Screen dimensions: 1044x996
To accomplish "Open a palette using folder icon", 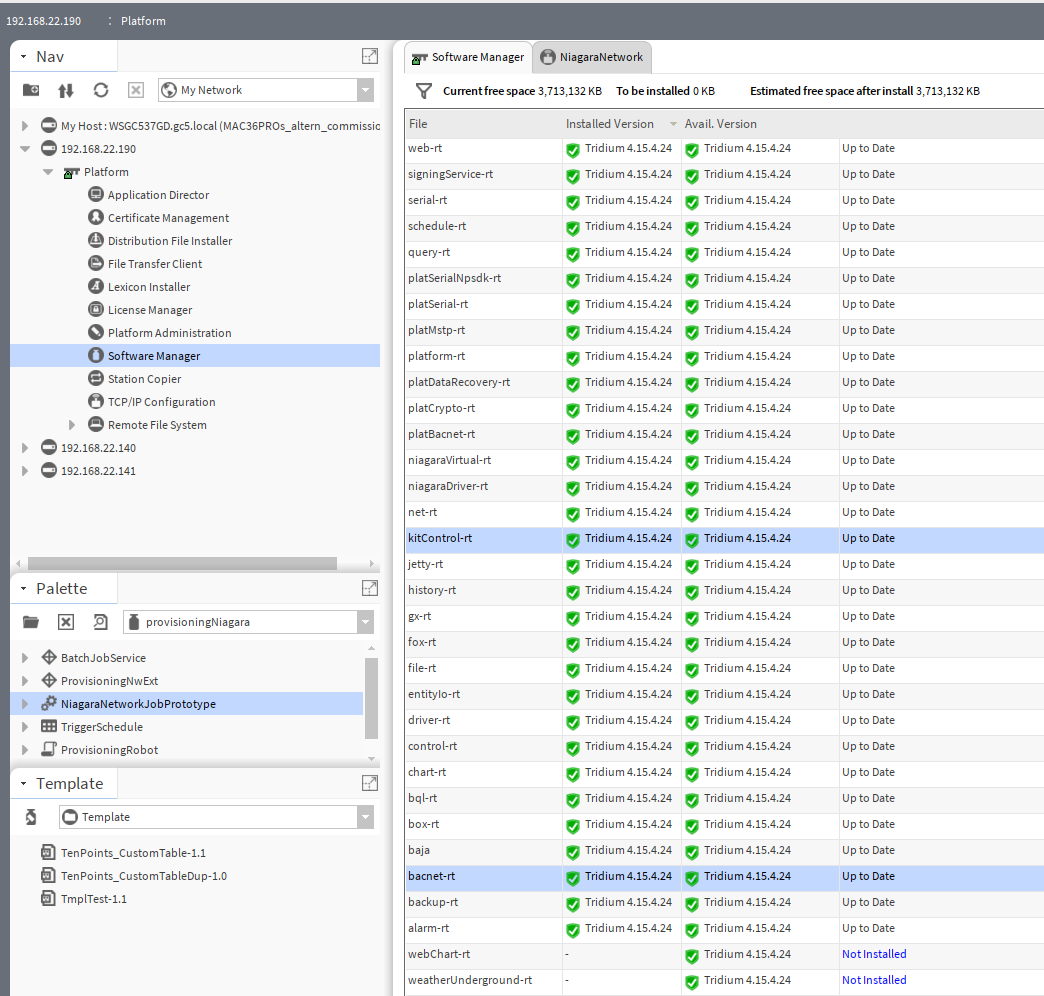I will [31, 622].
